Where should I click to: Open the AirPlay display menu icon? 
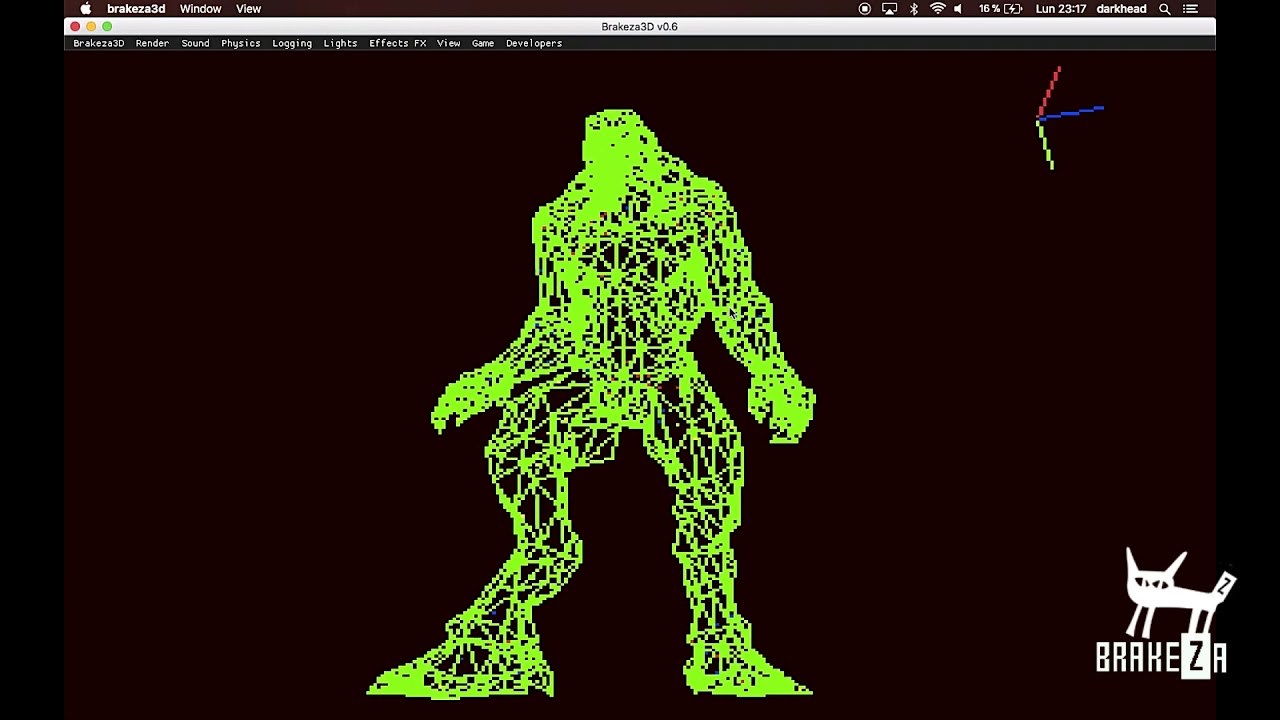coord(889,9)
